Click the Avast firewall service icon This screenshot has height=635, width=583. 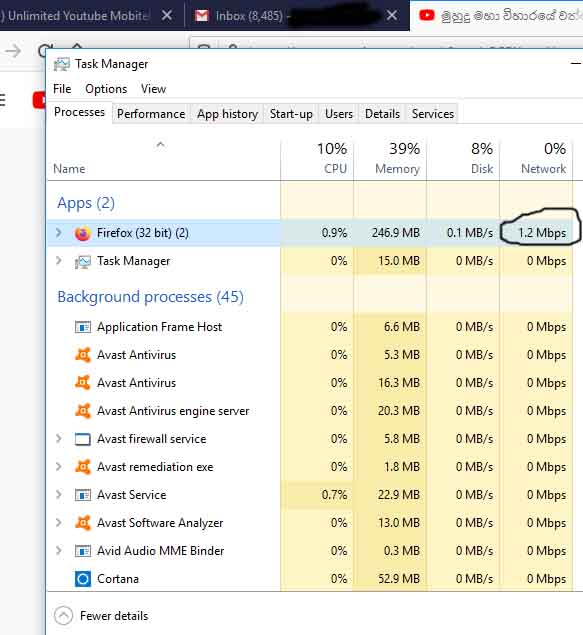[x=83, y=439]
